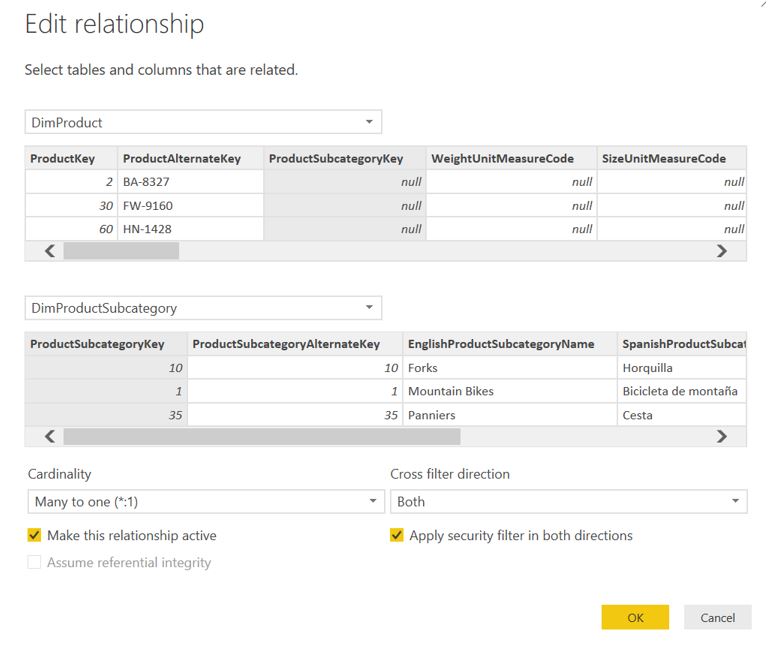Click the BA-8327 cell
775x657 pixels.
(190, 182)
